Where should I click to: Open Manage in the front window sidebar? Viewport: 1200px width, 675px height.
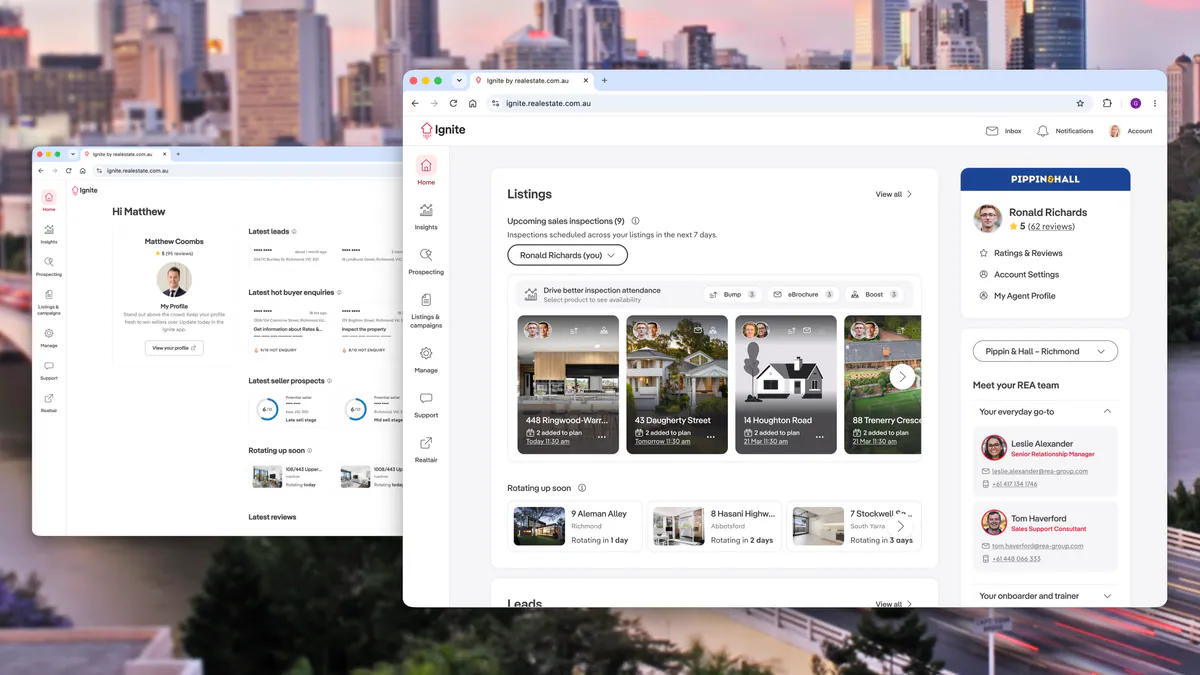pyautogui.click(x=426, y=360)
